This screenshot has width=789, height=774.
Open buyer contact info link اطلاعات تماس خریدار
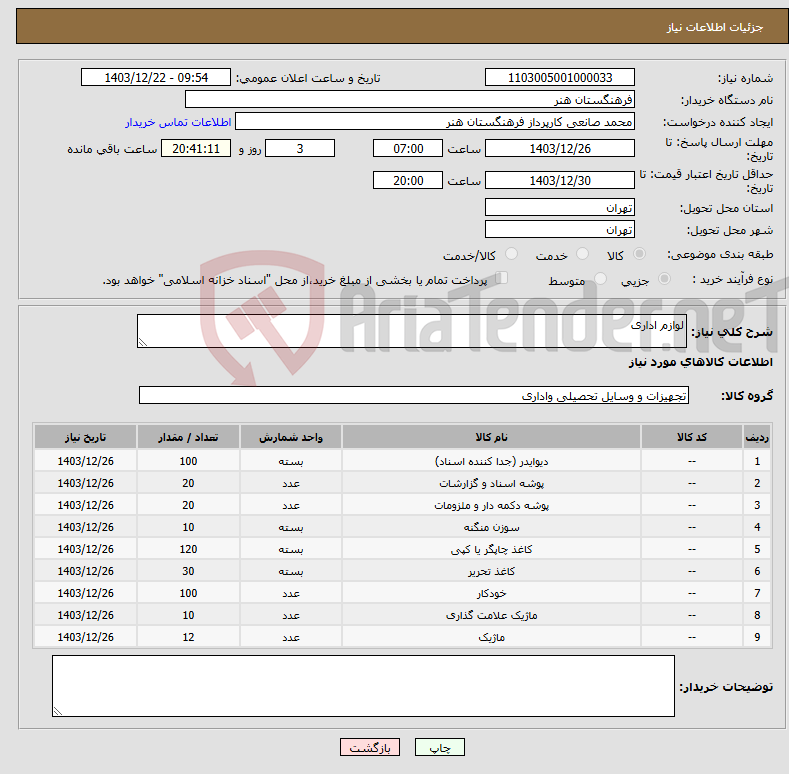(x=178, y=122)
